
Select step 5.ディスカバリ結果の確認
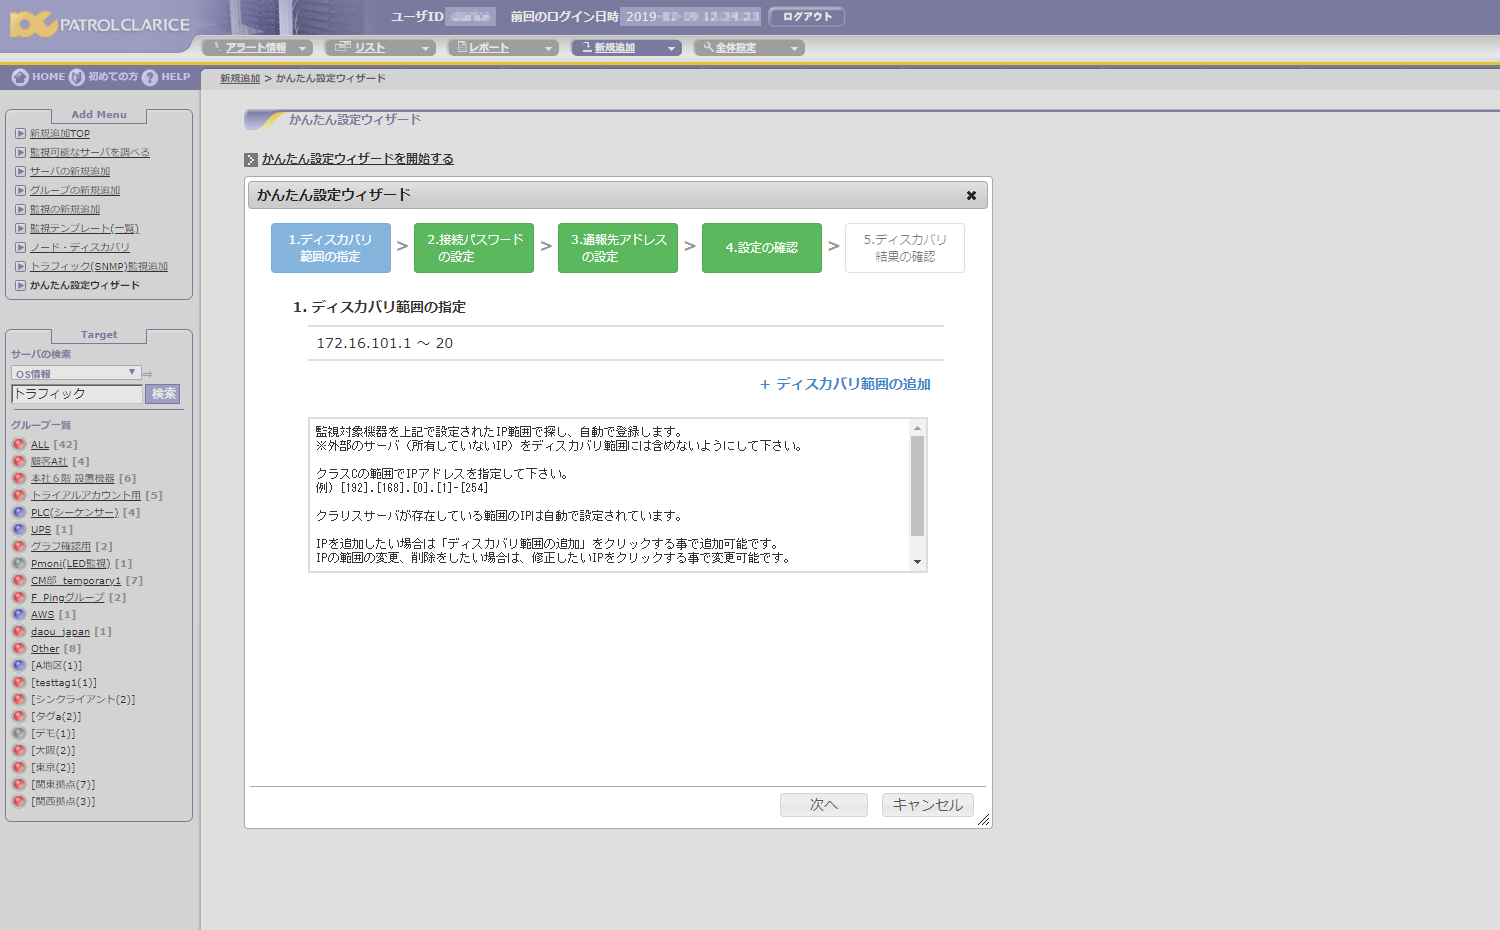pyautogui.click(x=905, y=248)
